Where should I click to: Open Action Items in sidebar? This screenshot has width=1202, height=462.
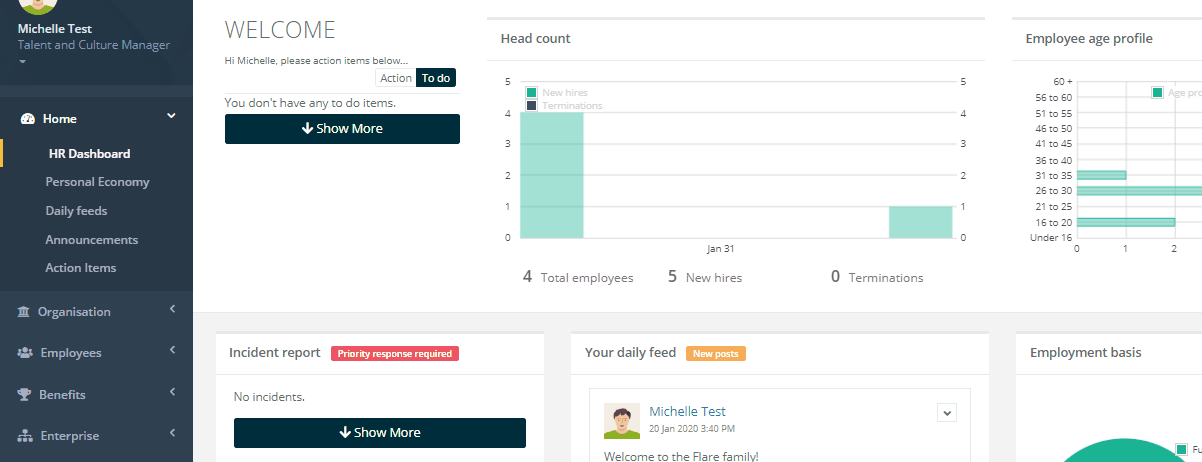click(x=81, y=268)
